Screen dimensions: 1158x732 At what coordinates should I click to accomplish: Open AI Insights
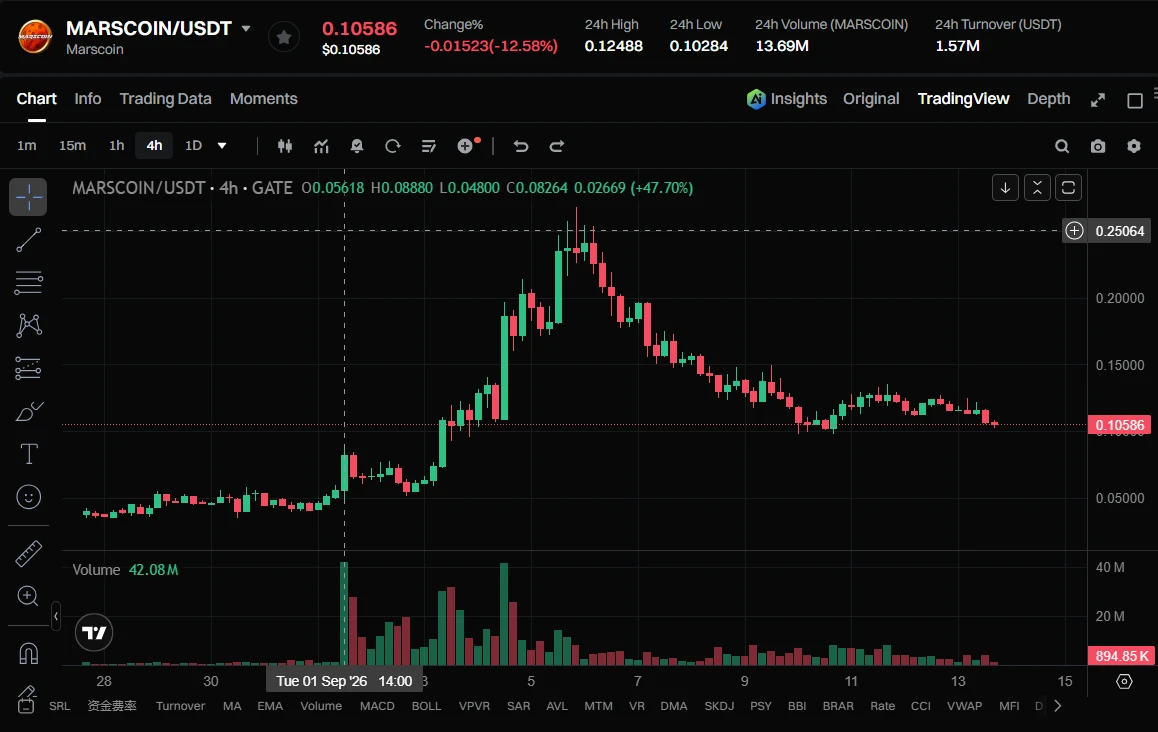pos(787,99)
